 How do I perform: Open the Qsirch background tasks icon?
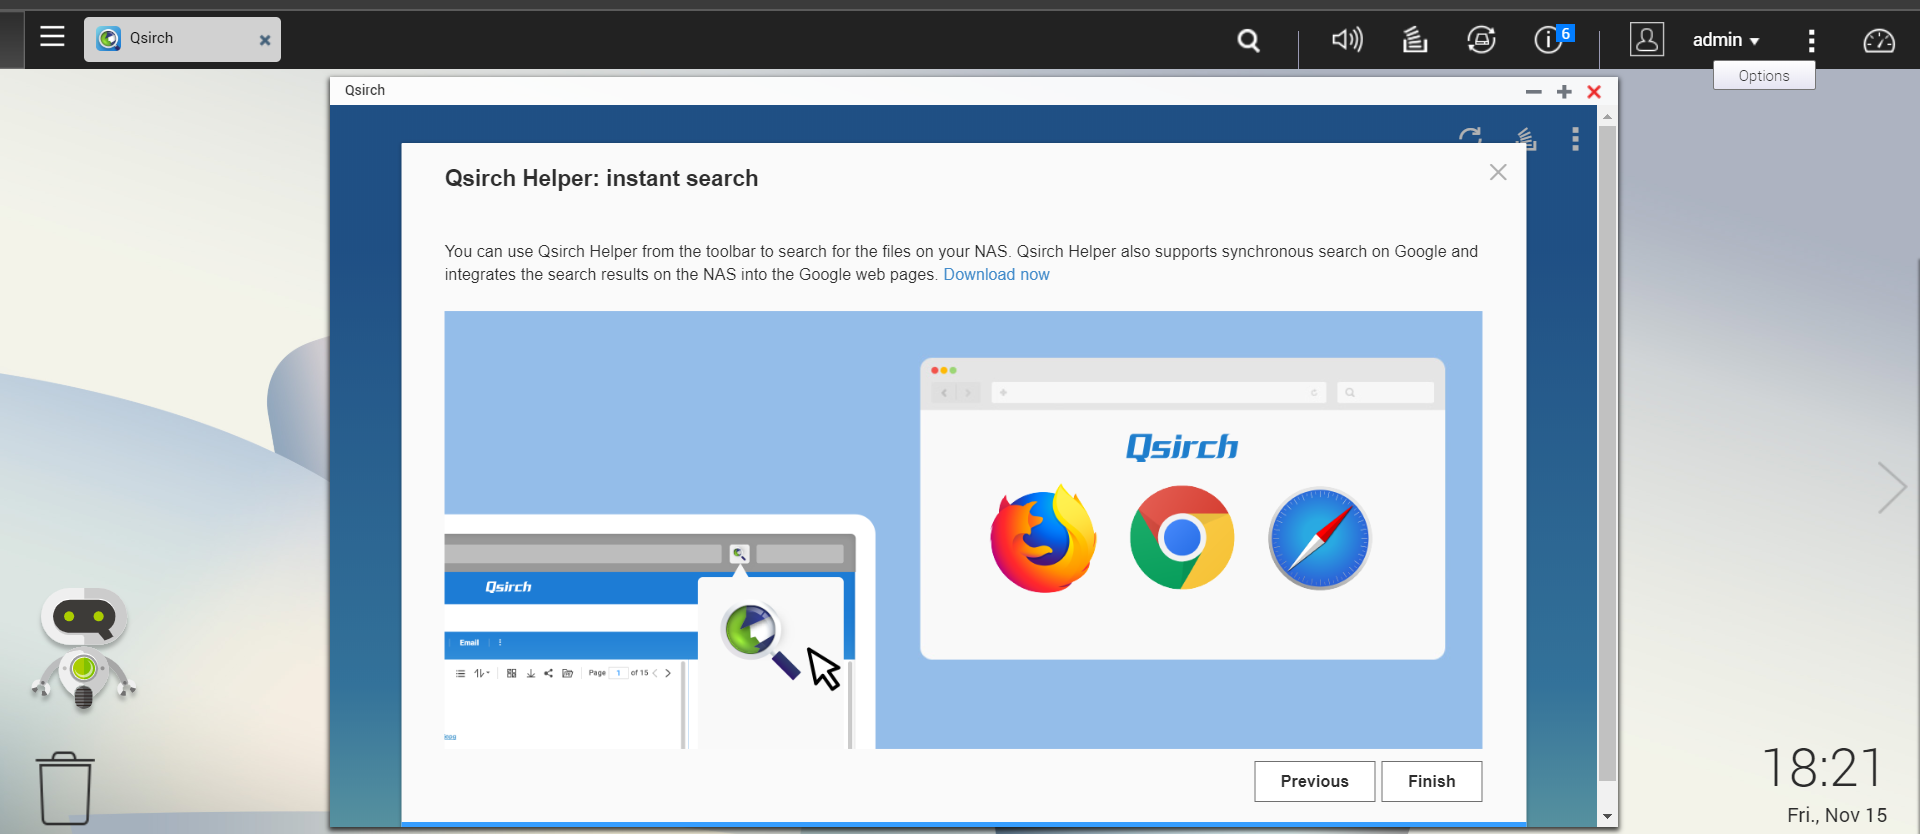point(1525,138)
